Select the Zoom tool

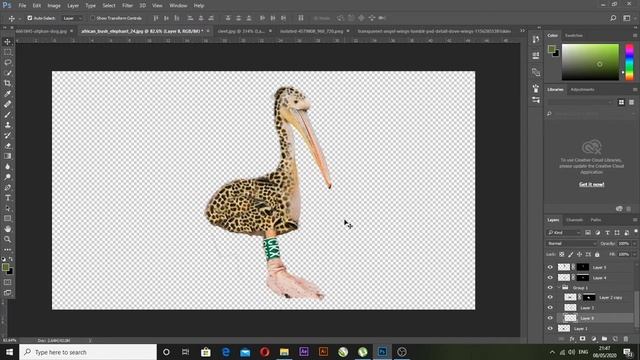click(7, 239)
